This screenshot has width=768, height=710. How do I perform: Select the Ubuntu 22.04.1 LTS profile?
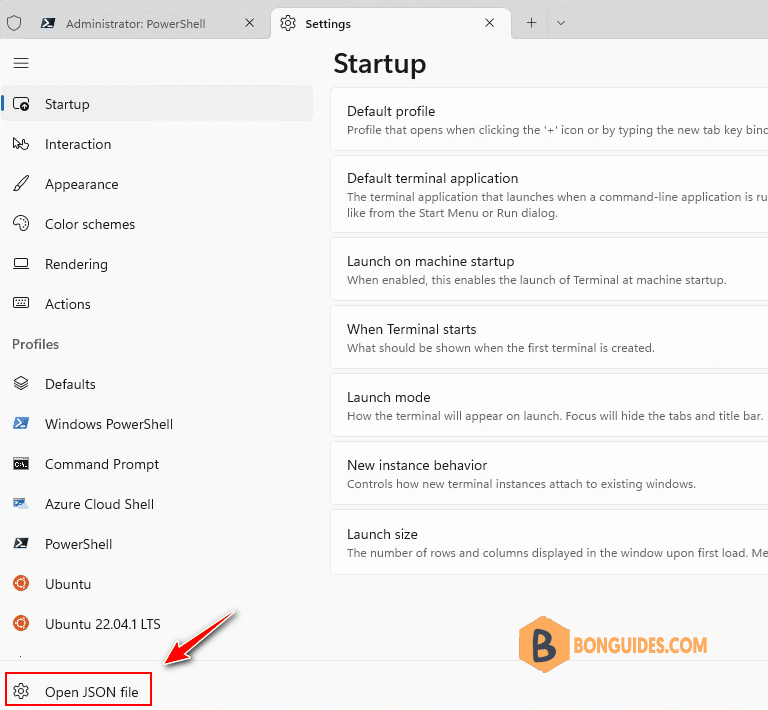click(157, 624)
